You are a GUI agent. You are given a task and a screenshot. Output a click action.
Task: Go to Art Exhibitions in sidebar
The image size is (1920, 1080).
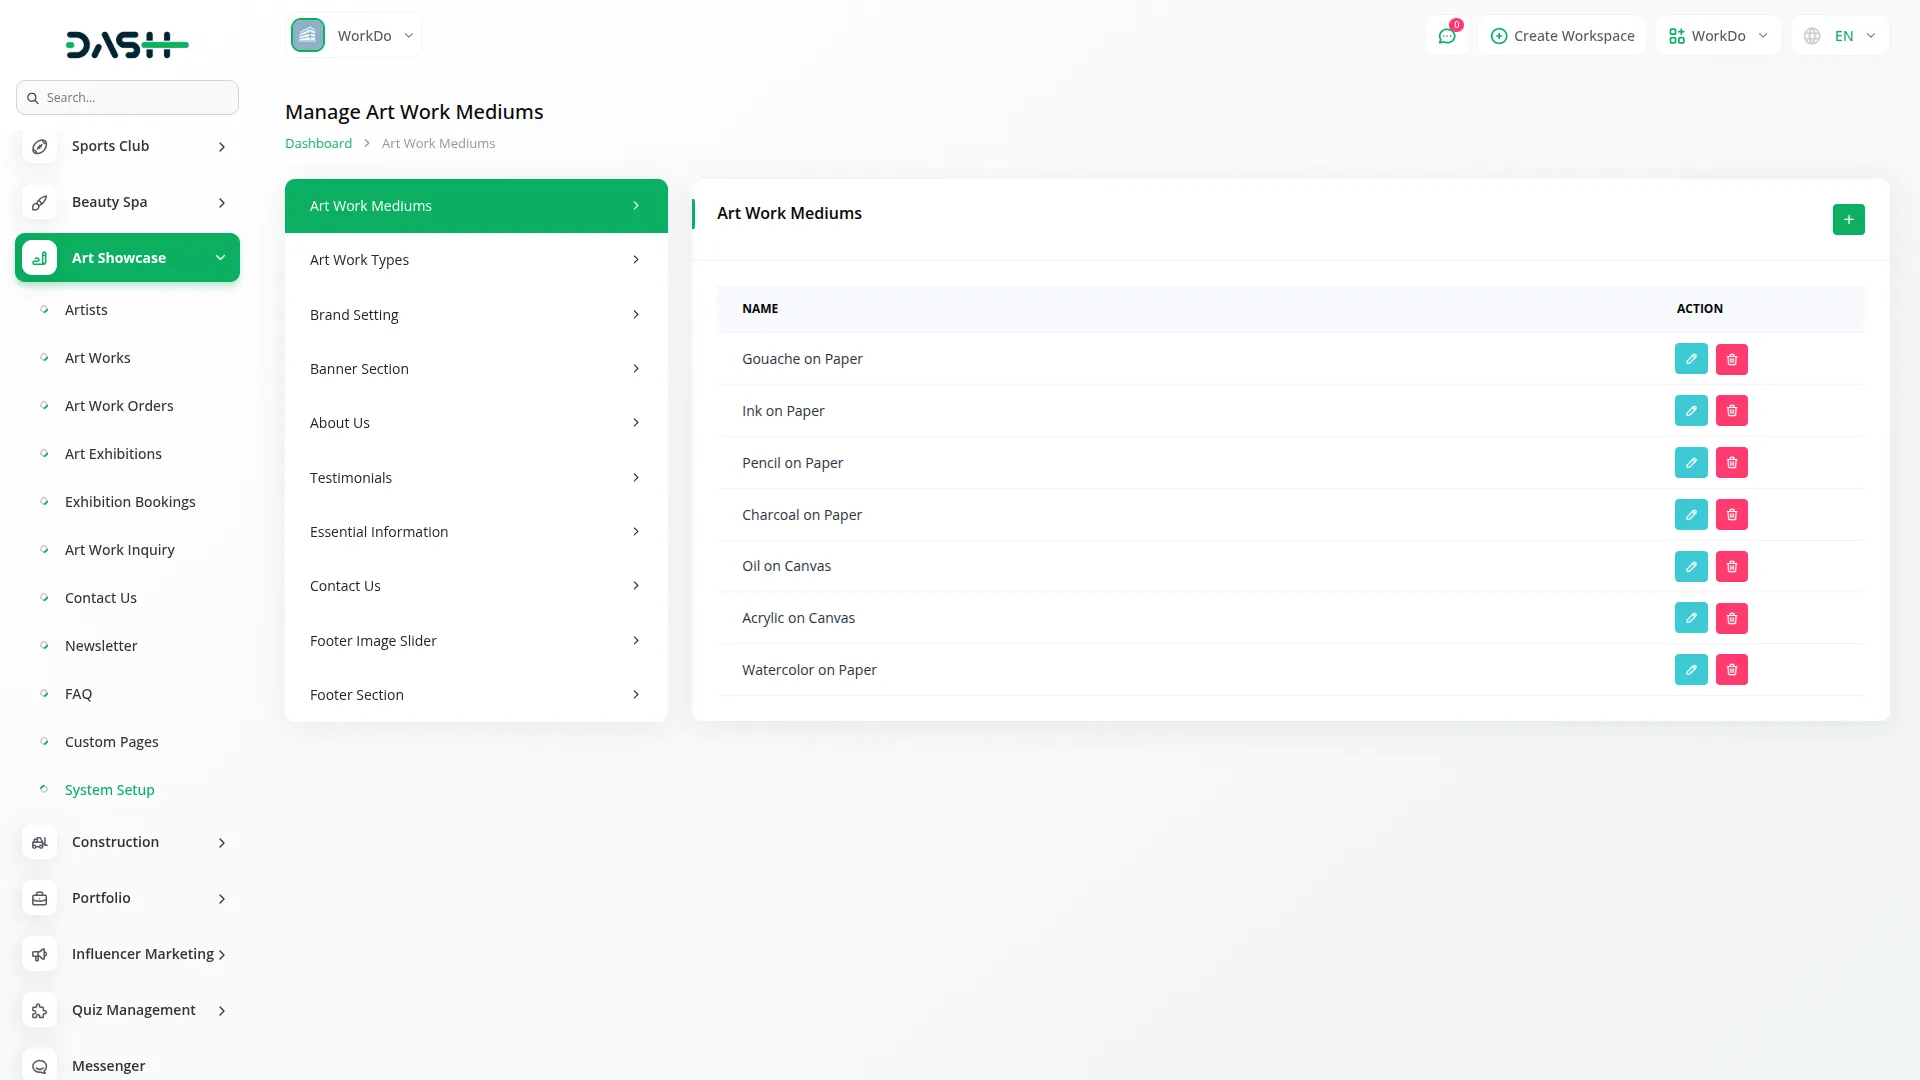point(113,454)
